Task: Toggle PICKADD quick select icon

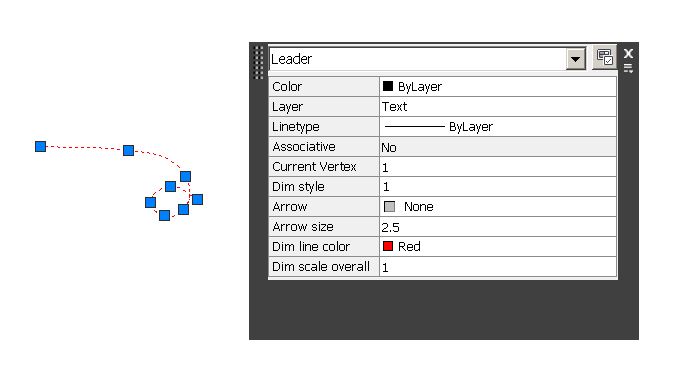Action: click(x=605, y=57)
